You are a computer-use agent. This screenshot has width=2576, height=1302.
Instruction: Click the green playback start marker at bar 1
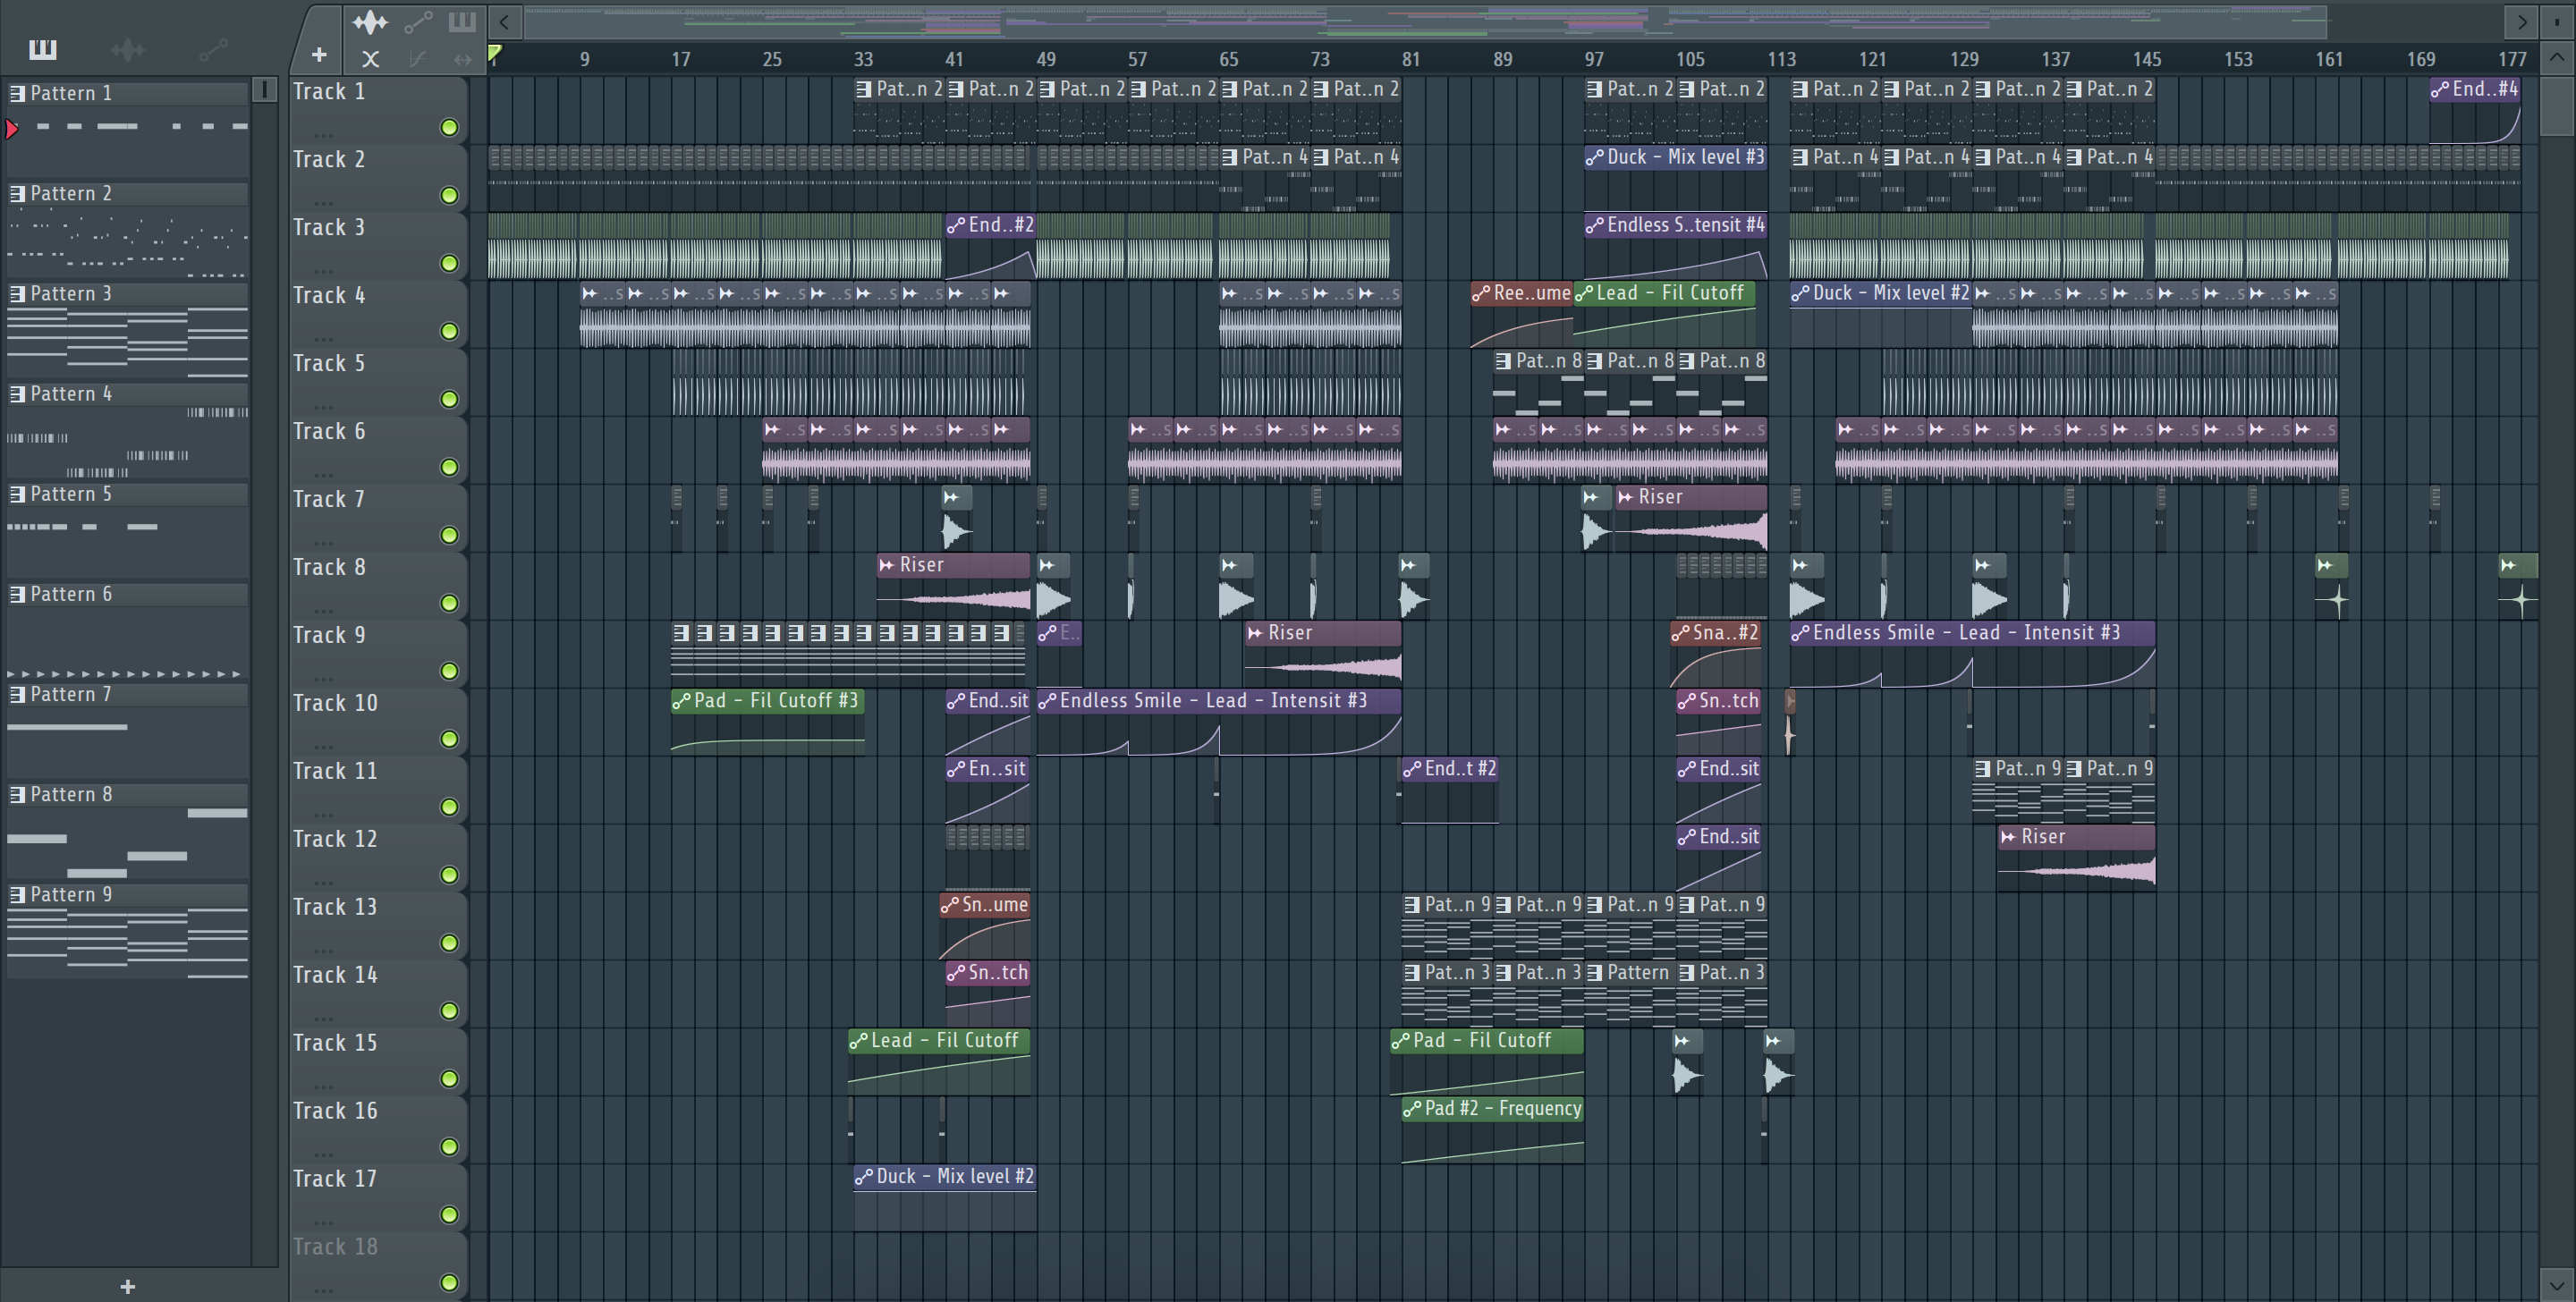pyautogui.click(x=494, y=53)
